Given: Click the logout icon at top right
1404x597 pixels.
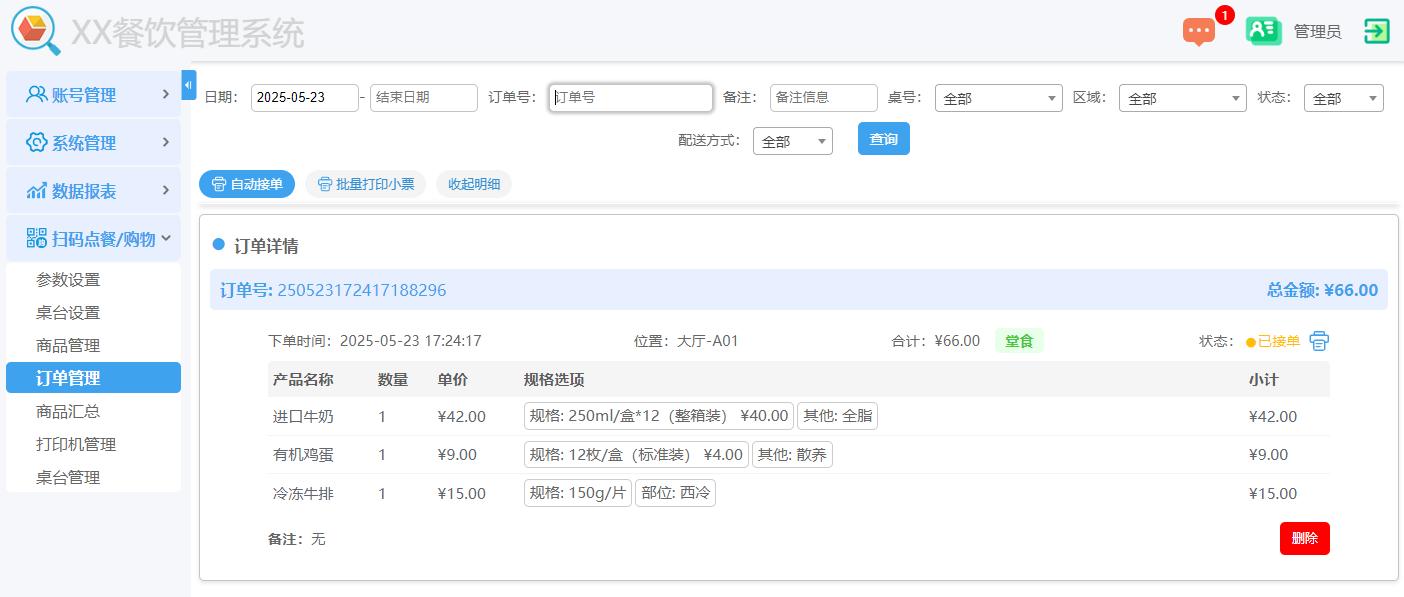Looking at the screenshot, I should pos(1377,31).
